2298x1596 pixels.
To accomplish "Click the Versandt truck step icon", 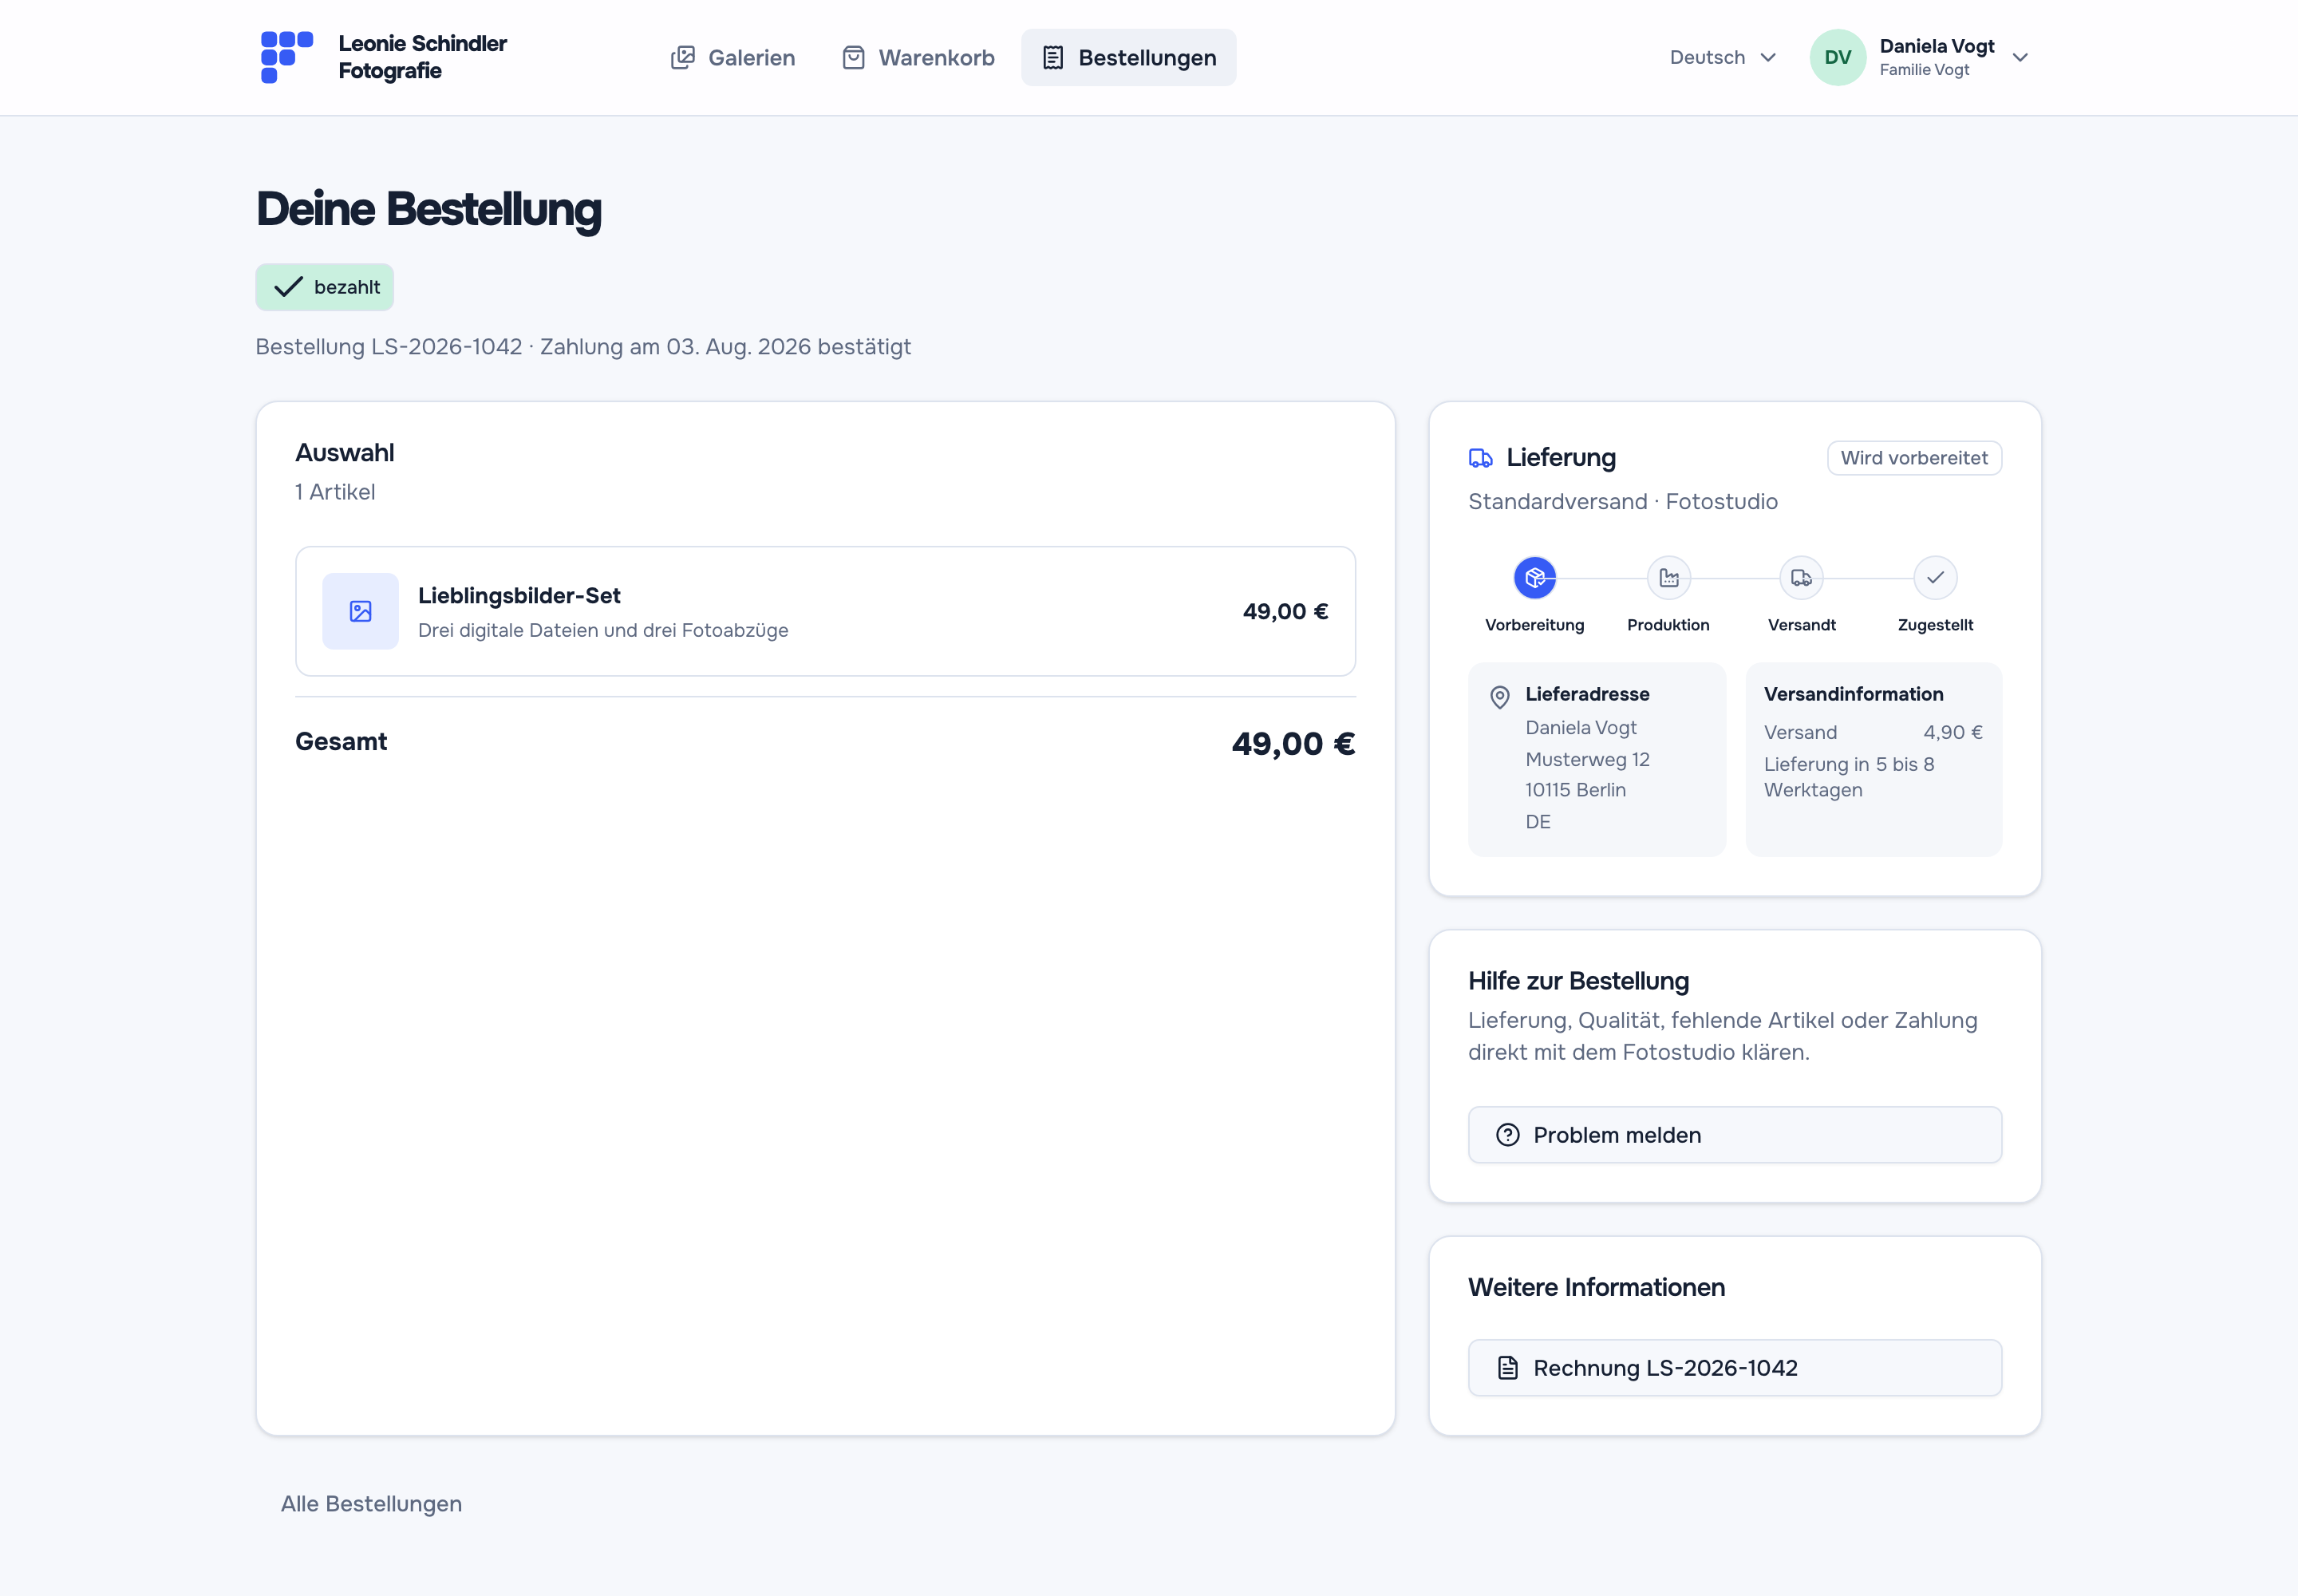I will pyautogui.click(x=1801, y=578).
